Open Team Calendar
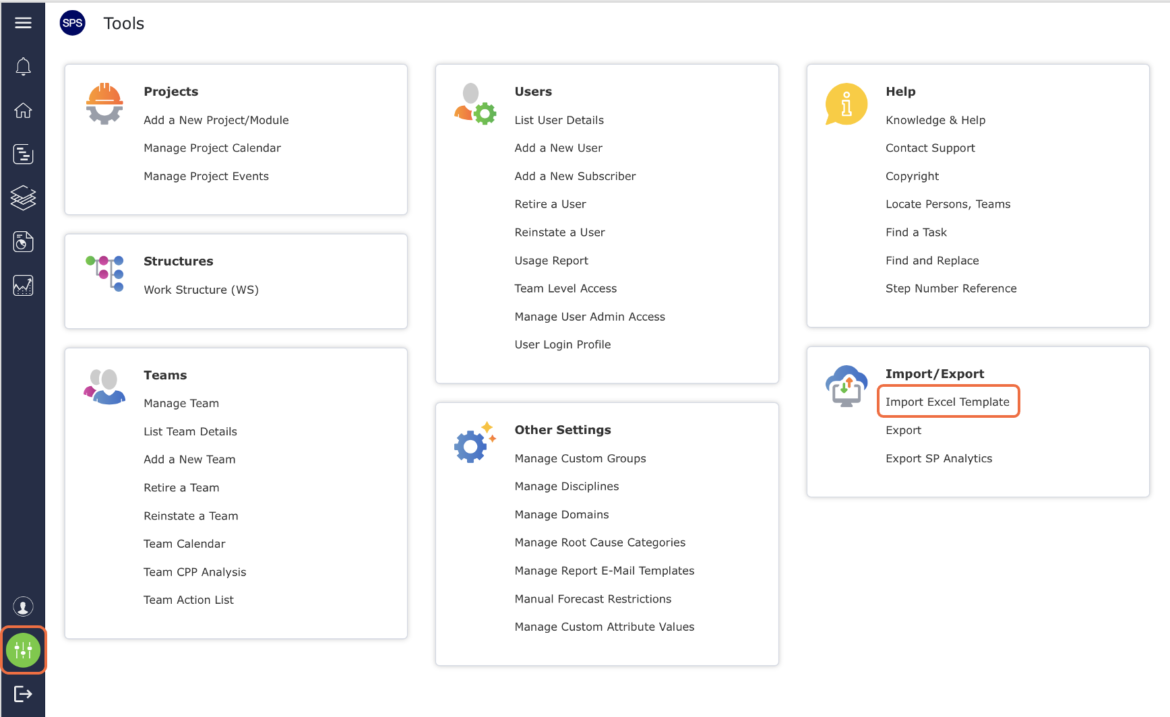Image resolution: width=1170 pixels, height=717 pixels. point(184,544)
